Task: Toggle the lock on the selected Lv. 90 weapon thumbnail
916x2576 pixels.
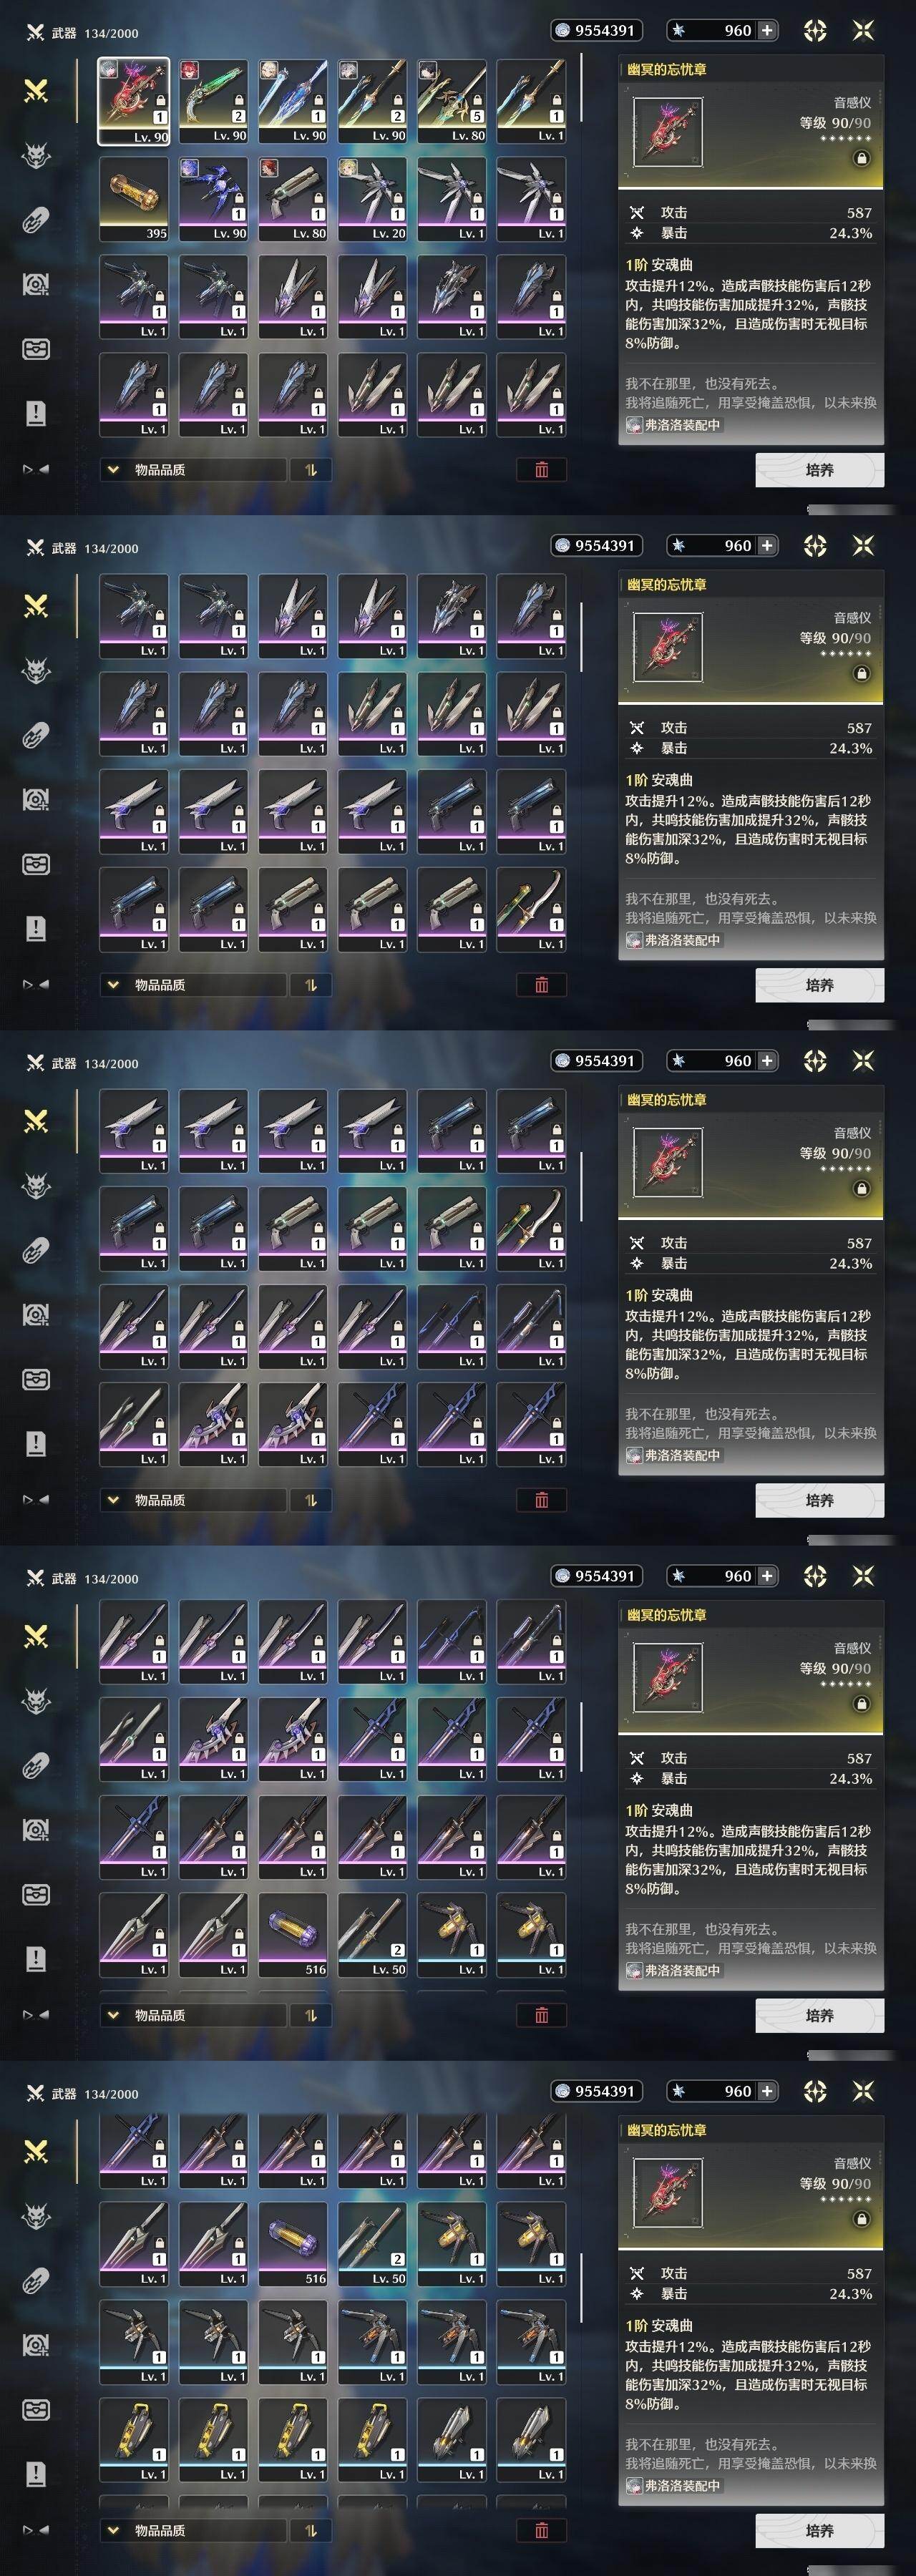Action: pos(160,101)
